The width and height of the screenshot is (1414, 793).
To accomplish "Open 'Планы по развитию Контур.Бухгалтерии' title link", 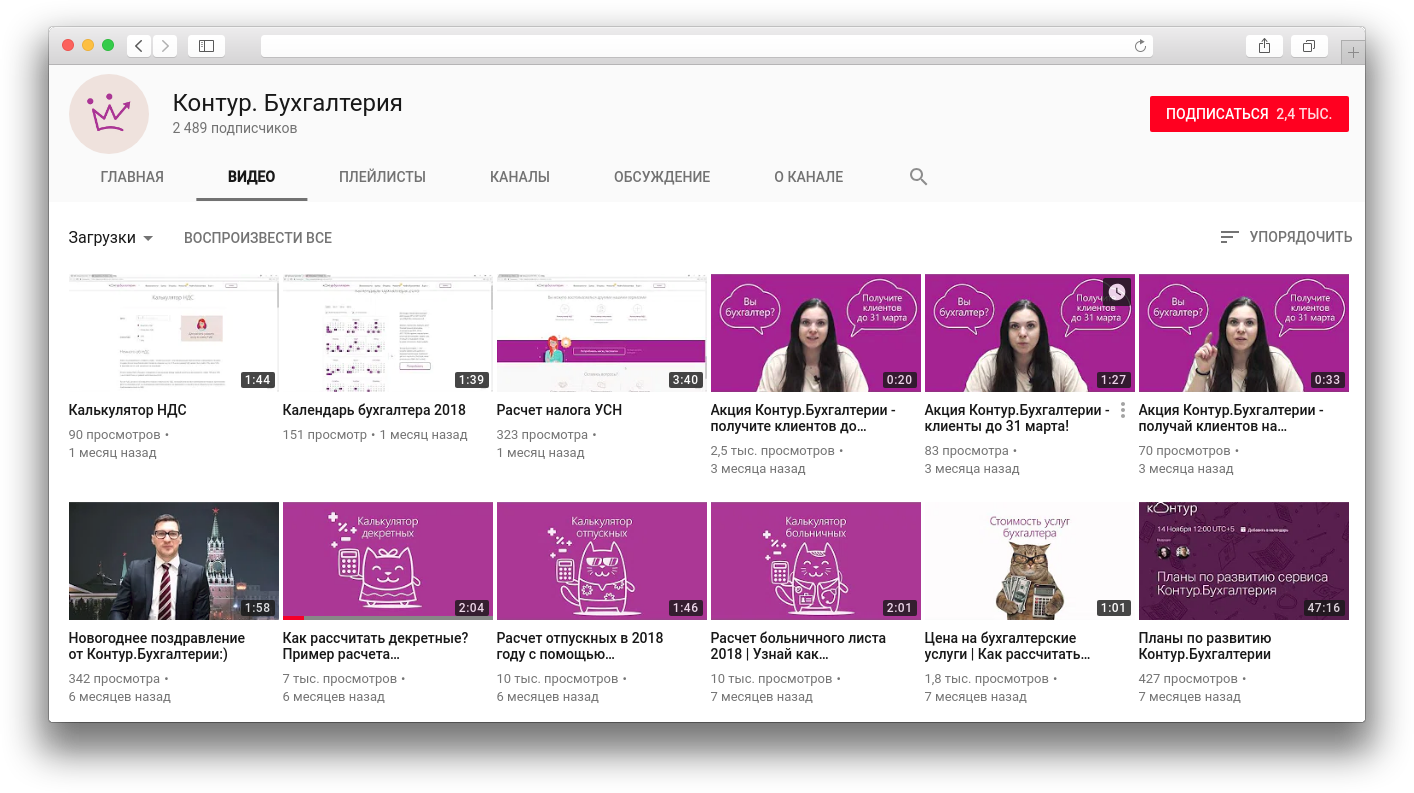I will [x=1205, y=646].
